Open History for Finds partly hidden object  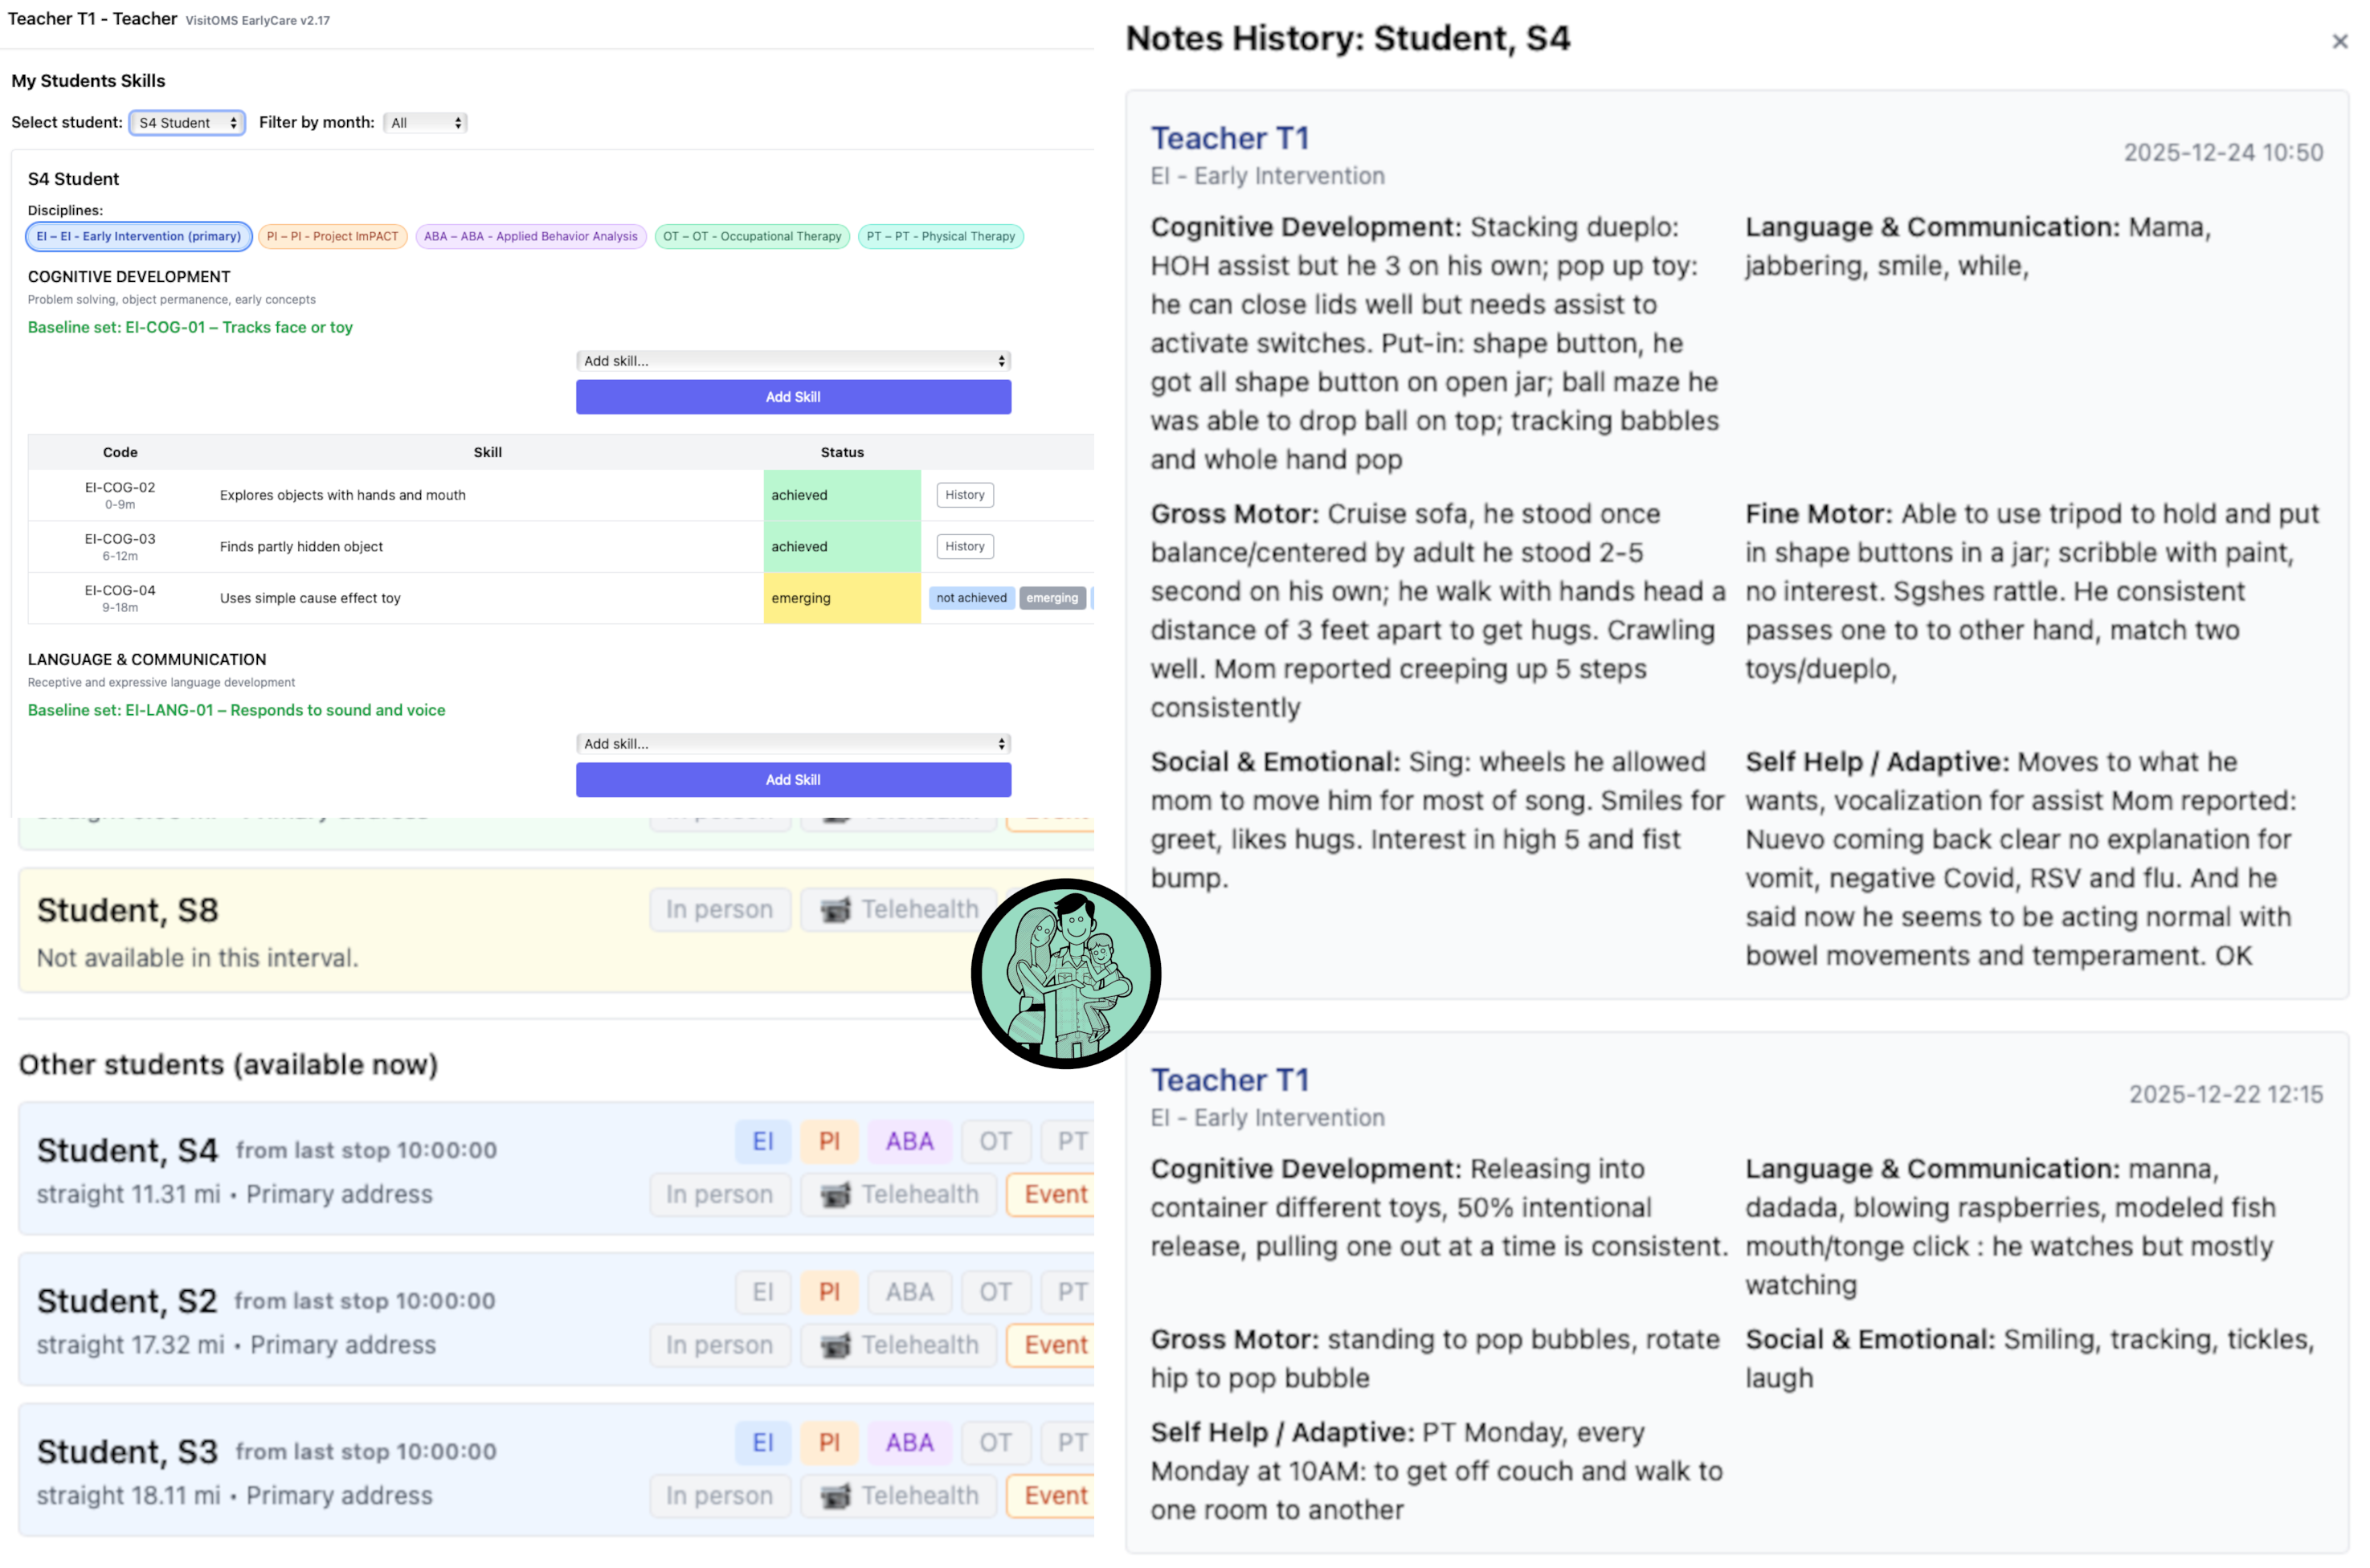pos(963,546)
